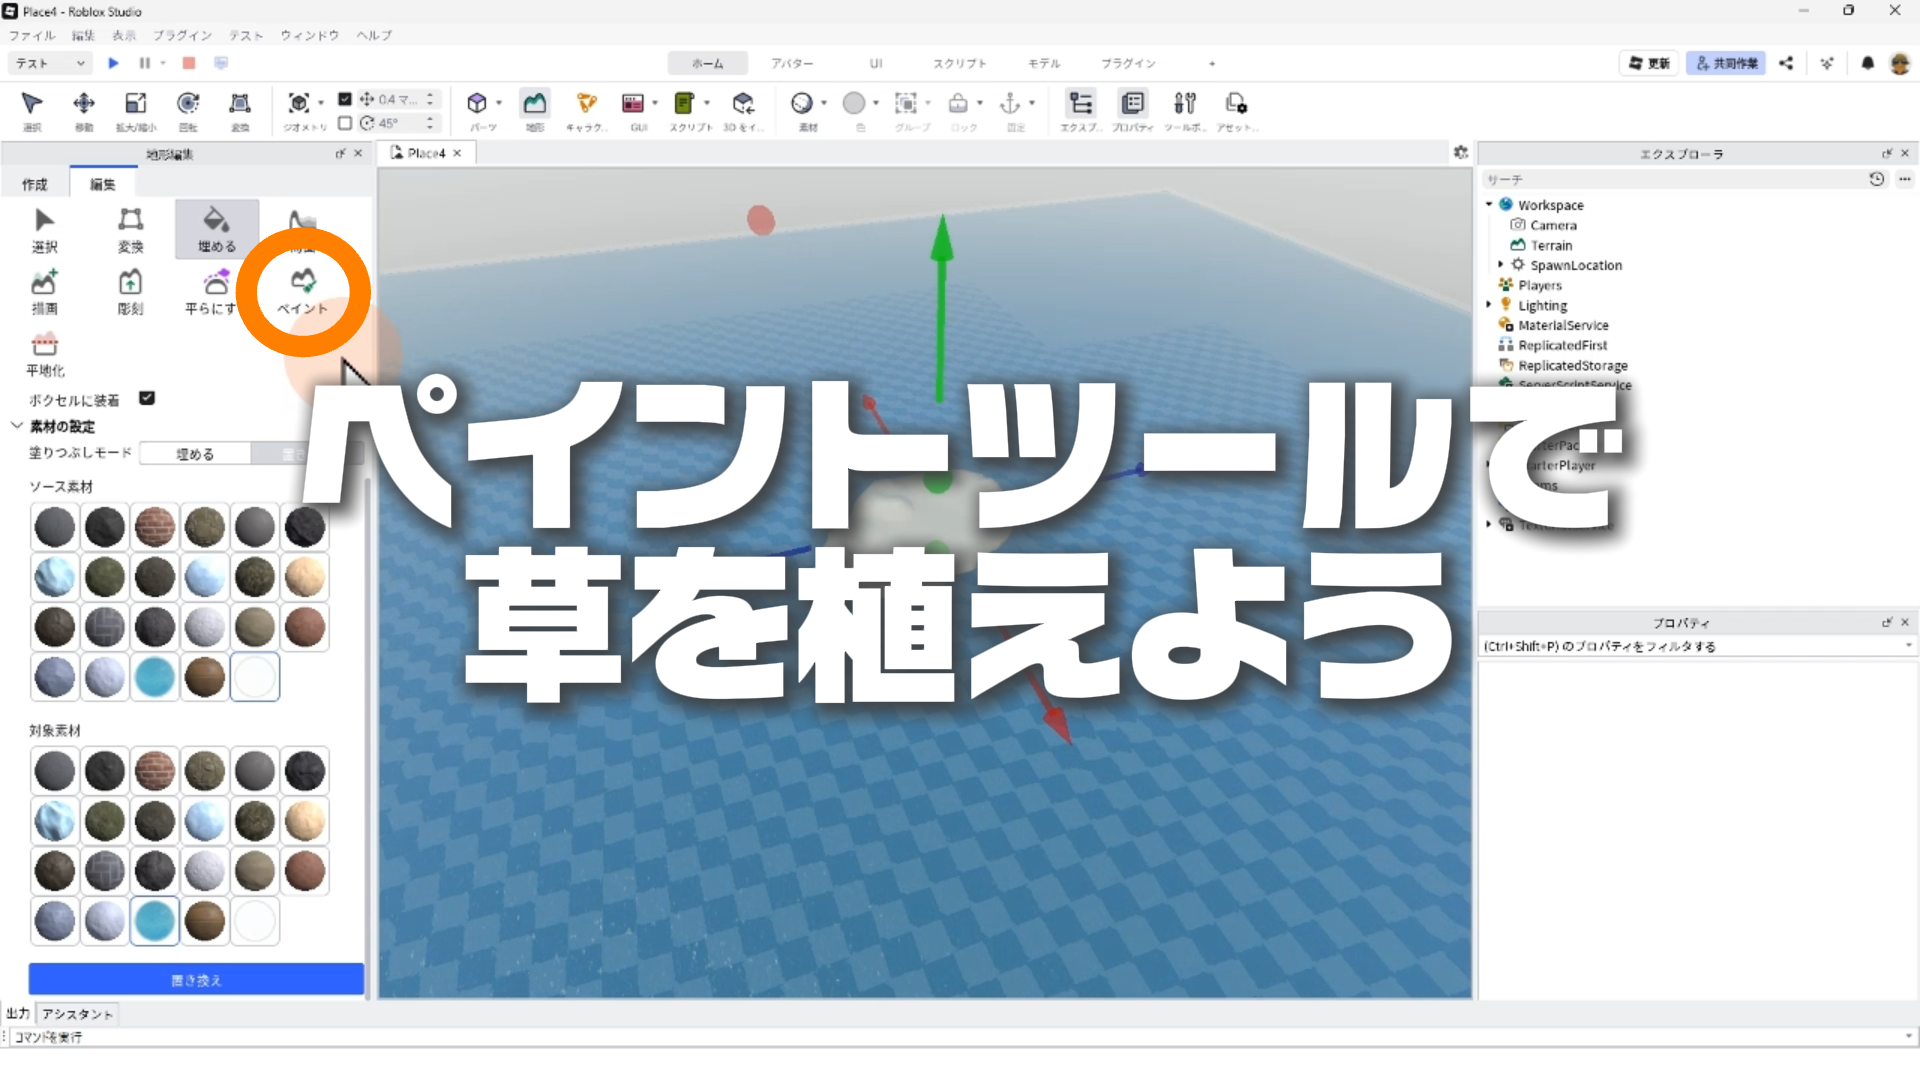Switch to the 作成 tab
Viewport: 1920px width, 1080px height.
coord(35,184)
